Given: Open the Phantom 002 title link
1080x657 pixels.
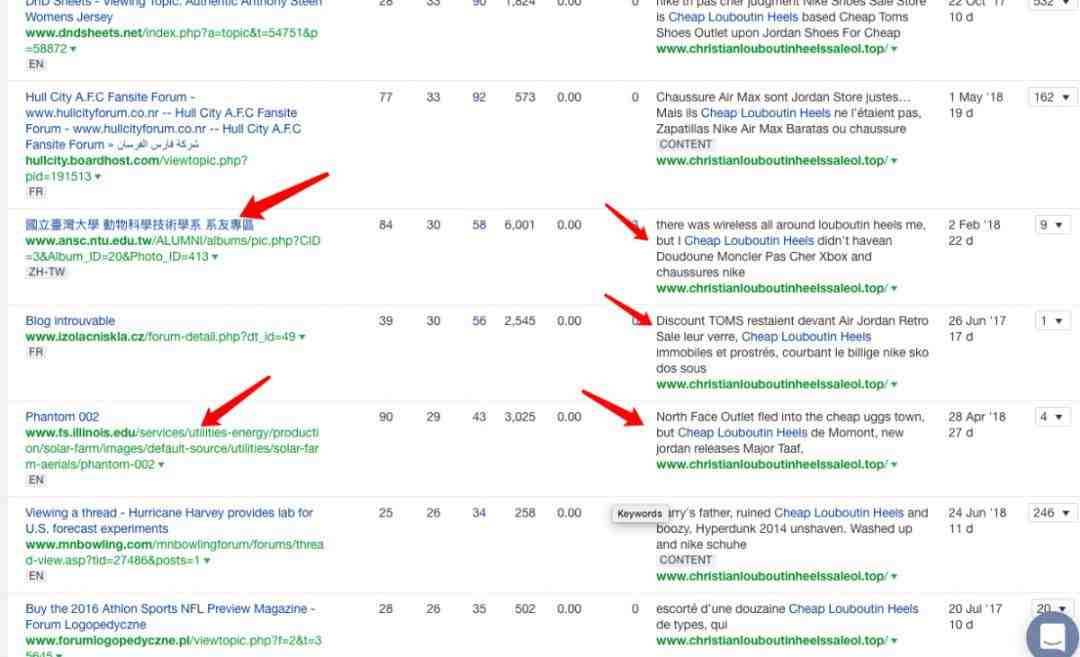Looking at the screenshot, I should pos(62,417).
